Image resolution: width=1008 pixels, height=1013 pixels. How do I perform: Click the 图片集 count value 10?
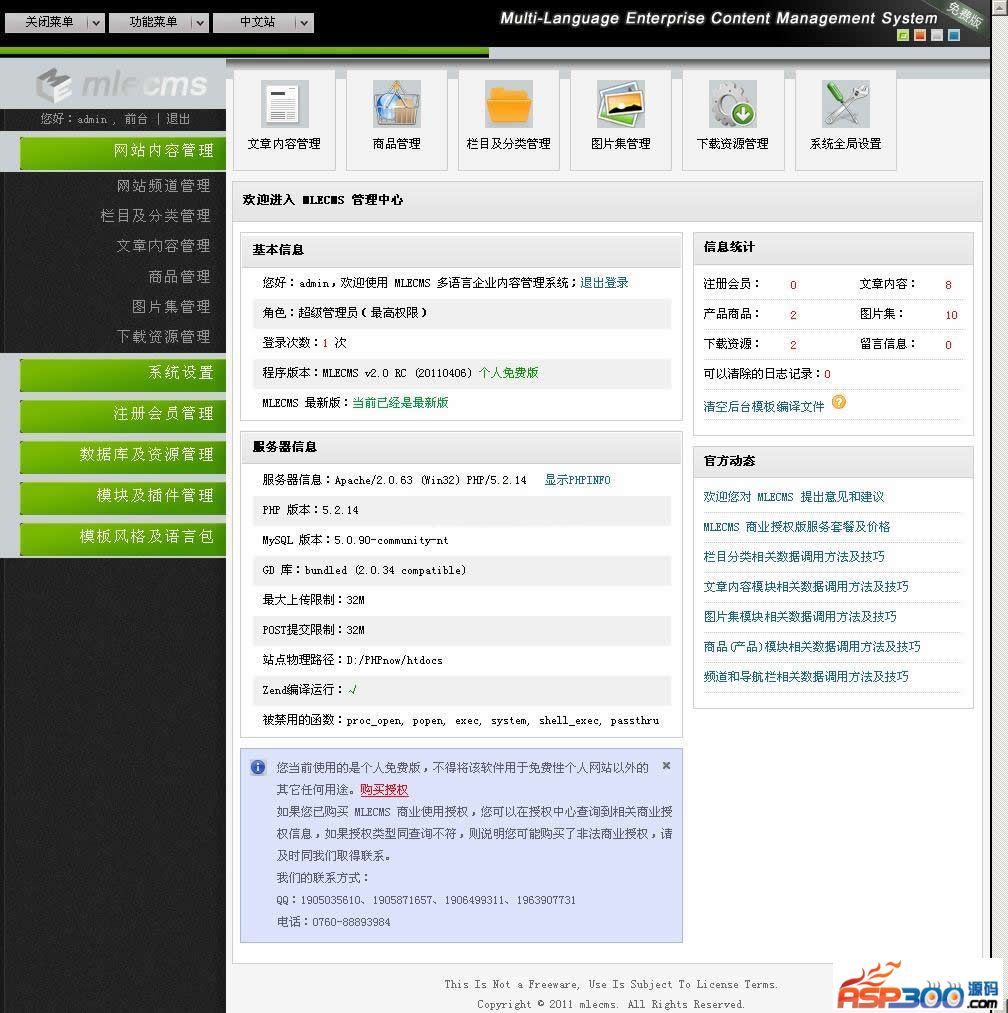[951, 315]
